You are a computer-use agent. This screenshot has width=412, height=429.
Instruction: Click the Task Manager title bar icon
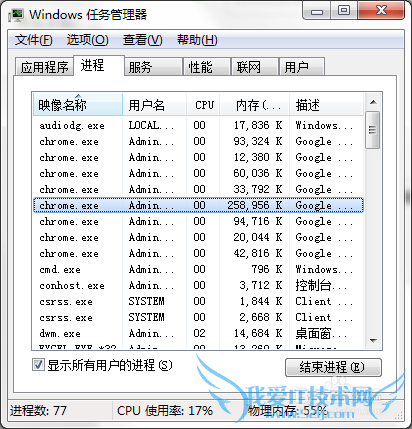pyautogui.click(x=16, y=15)
